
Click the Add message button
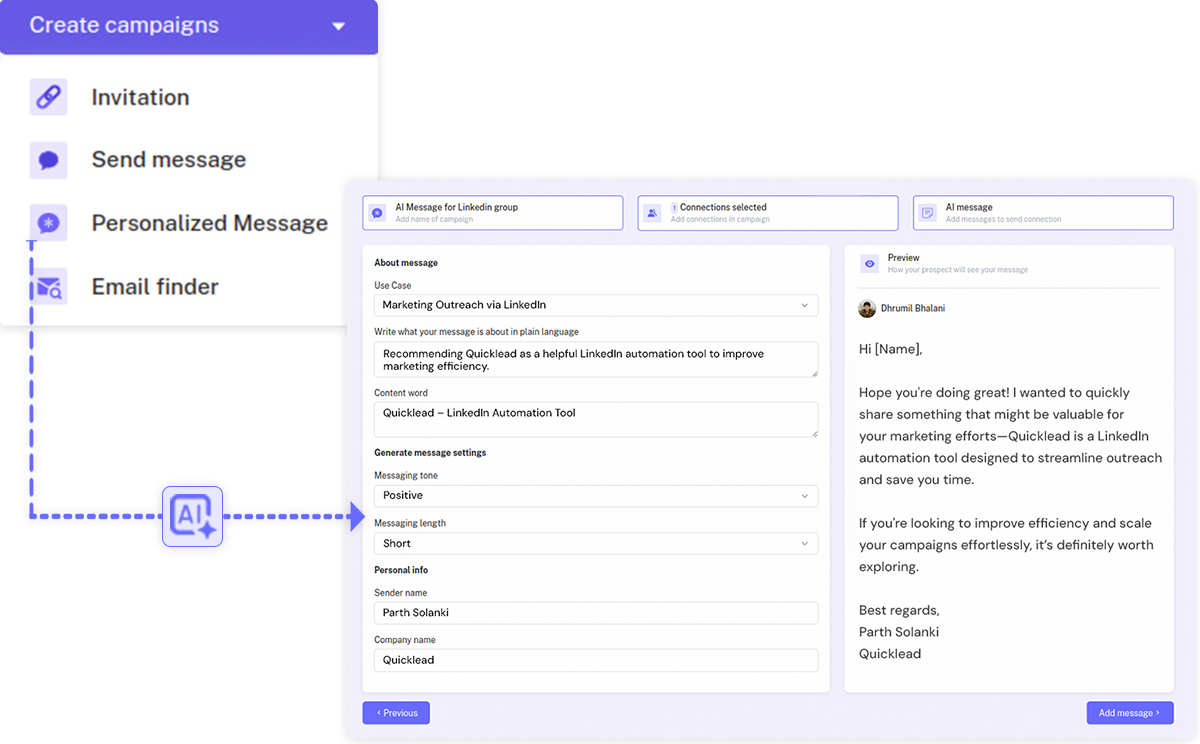[1130, 713]
